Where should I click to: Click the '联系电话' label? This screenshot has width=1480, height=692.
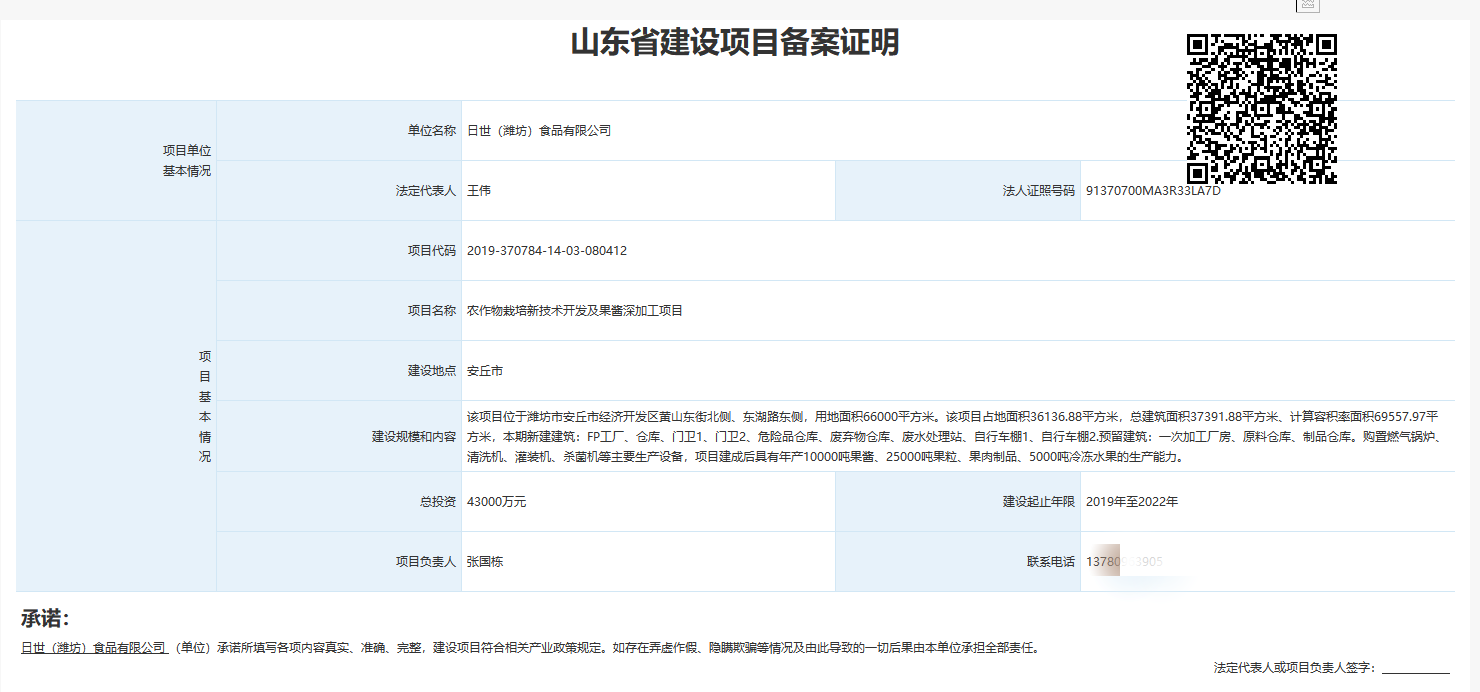[x=1051, y=561]
